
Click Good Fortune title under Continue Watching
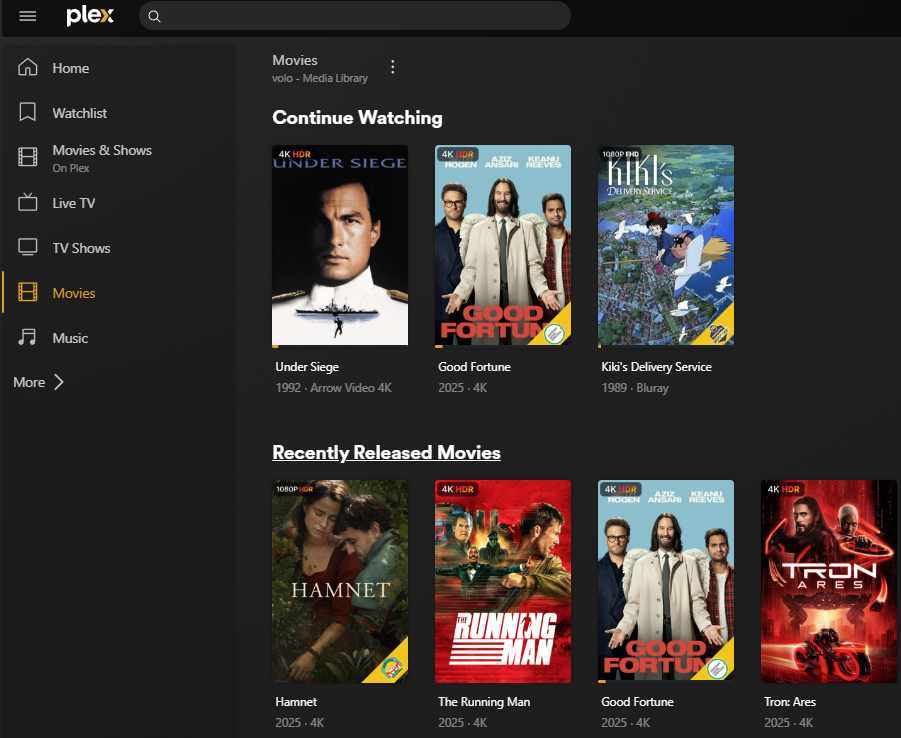tap(474, 367)
